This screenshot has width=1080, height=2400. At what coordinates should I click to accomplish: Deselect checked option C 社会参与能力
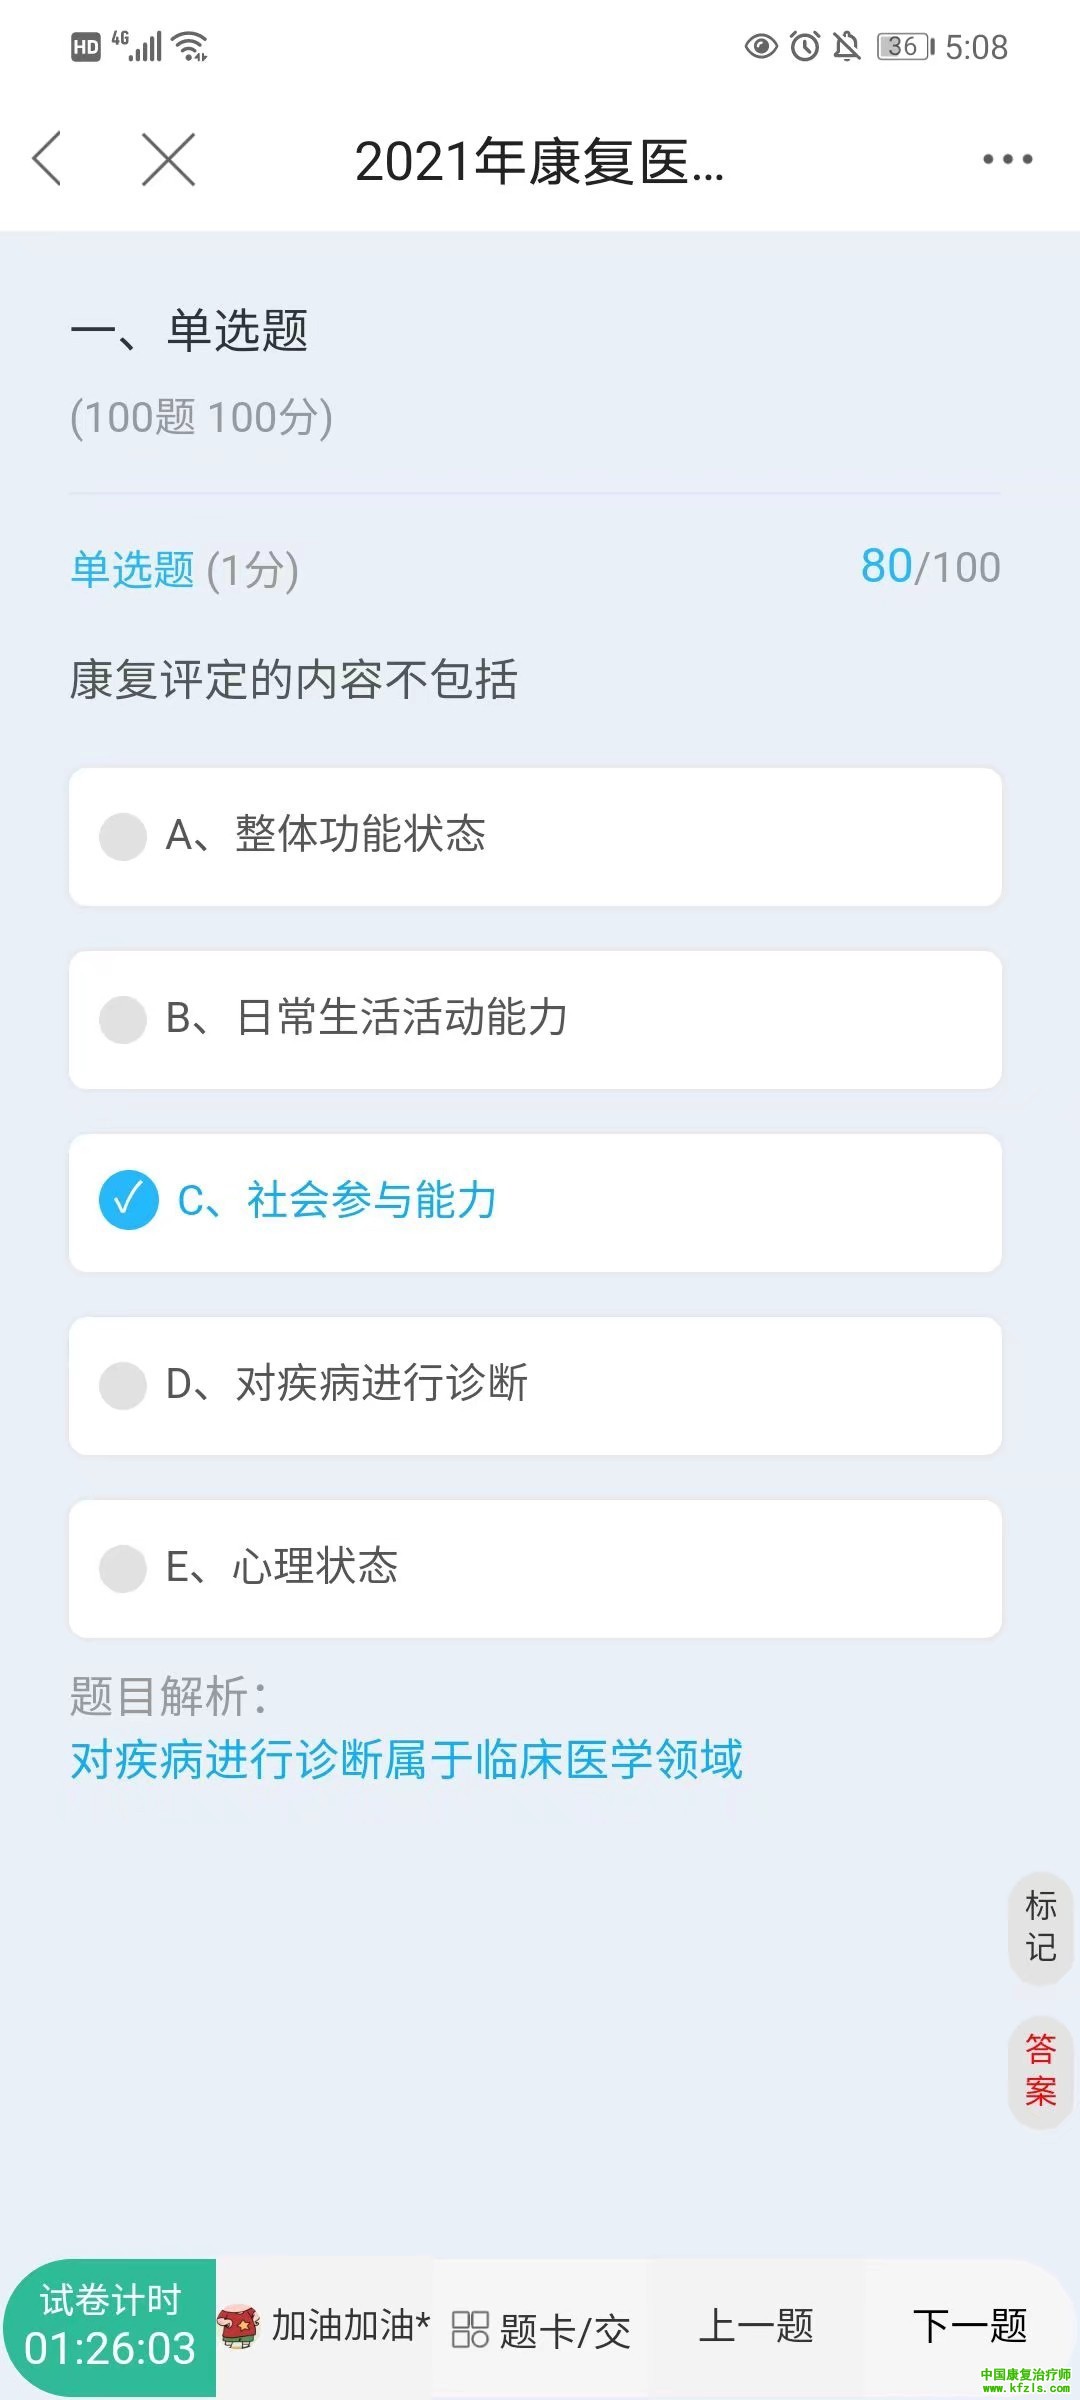[x=535, y=1202]
